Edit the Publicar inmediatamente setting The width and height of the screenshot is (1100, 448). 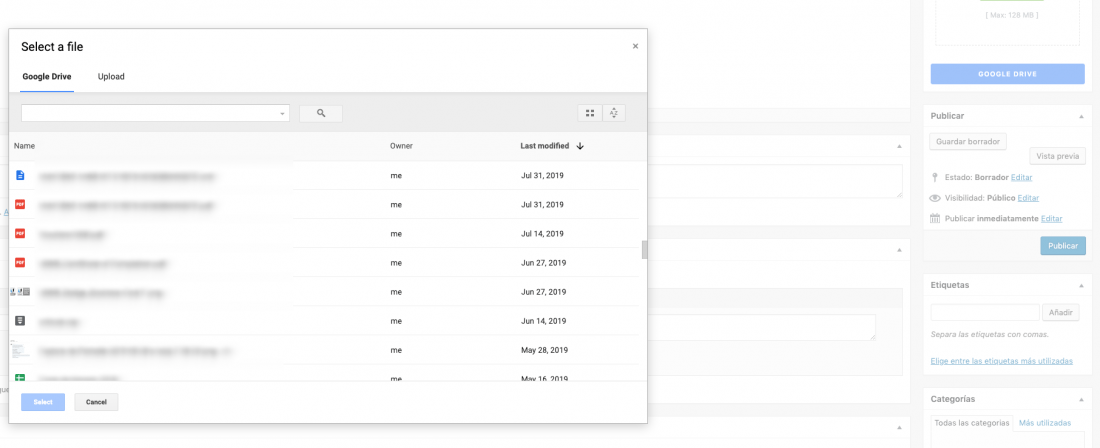click(1052, 218)
